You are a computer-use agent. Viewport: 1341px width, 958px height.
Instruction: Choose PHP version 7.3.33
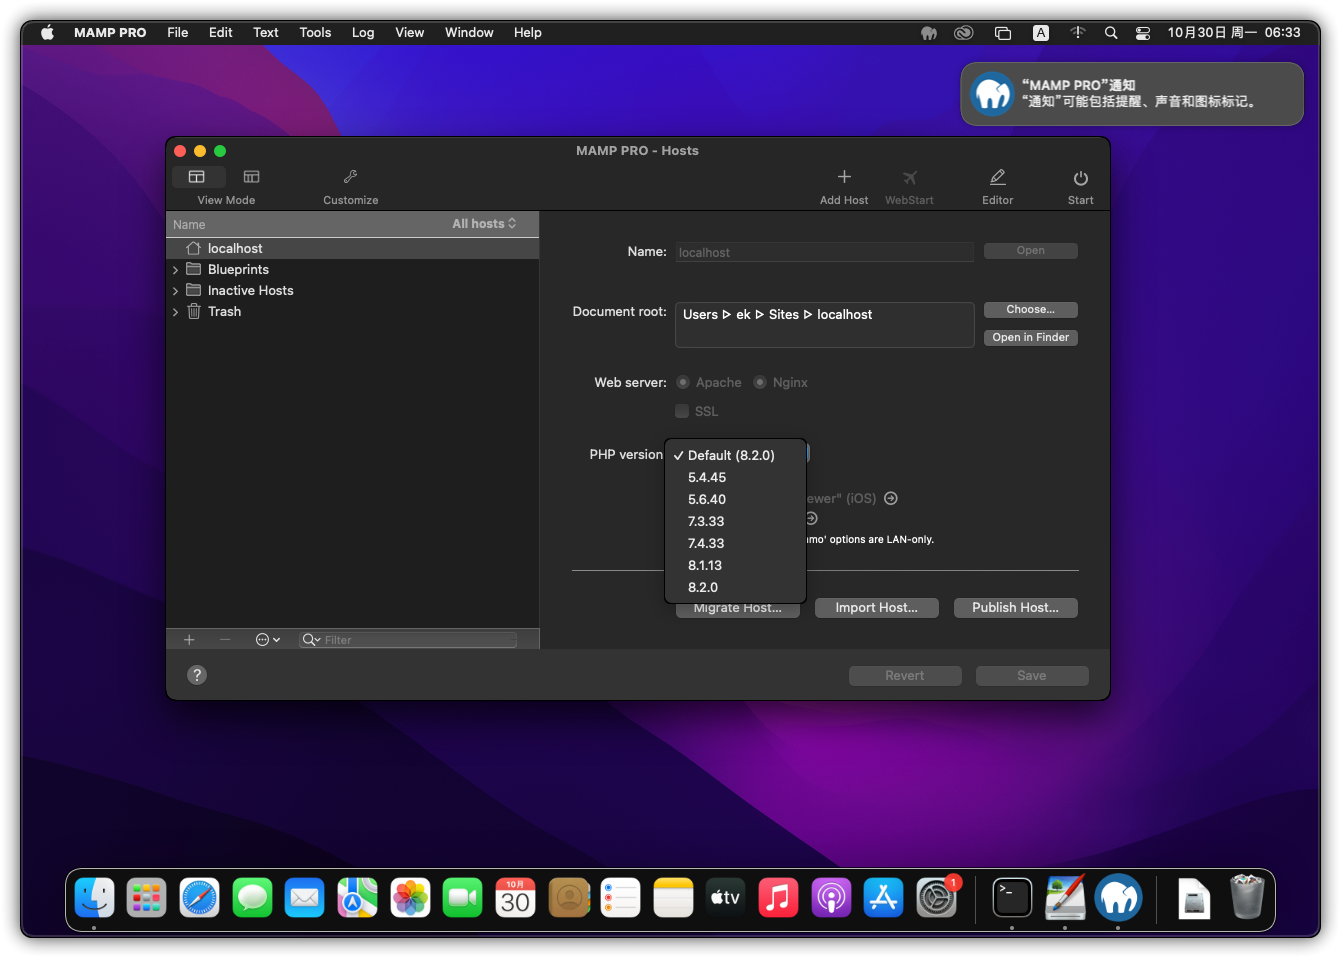(735, 521)
